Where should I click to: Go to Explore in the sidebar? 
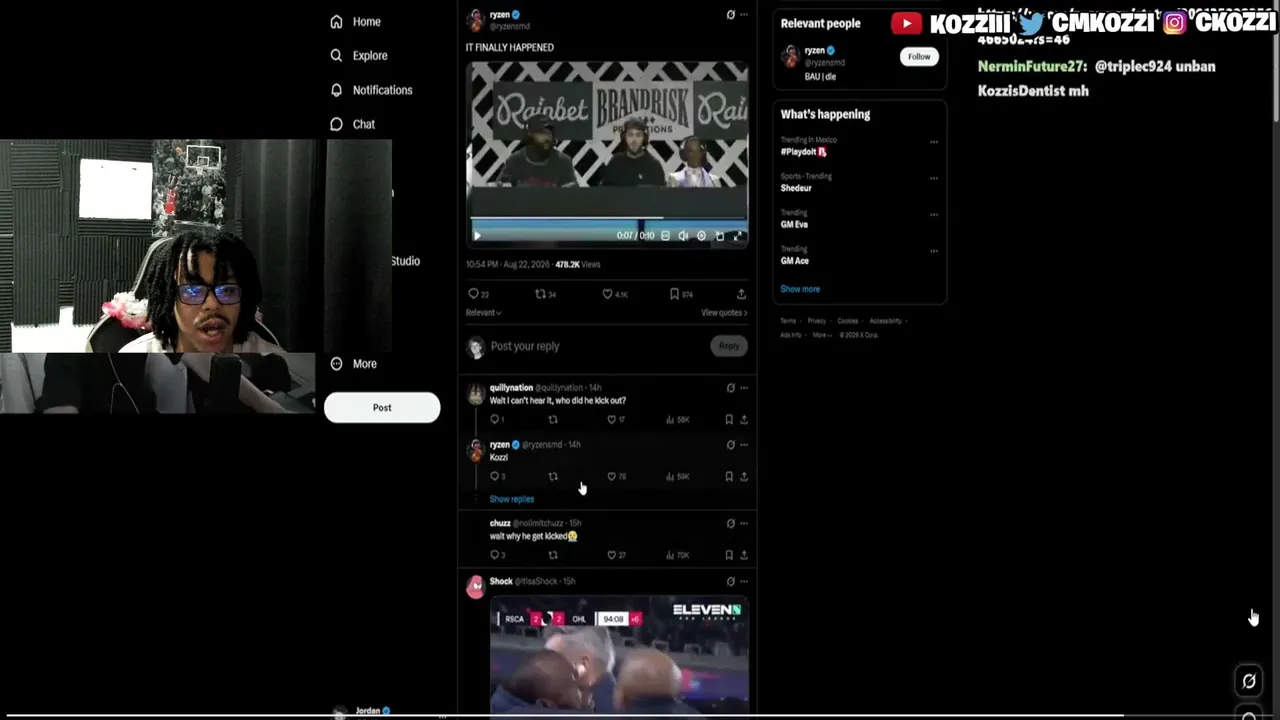click(359, 56)
